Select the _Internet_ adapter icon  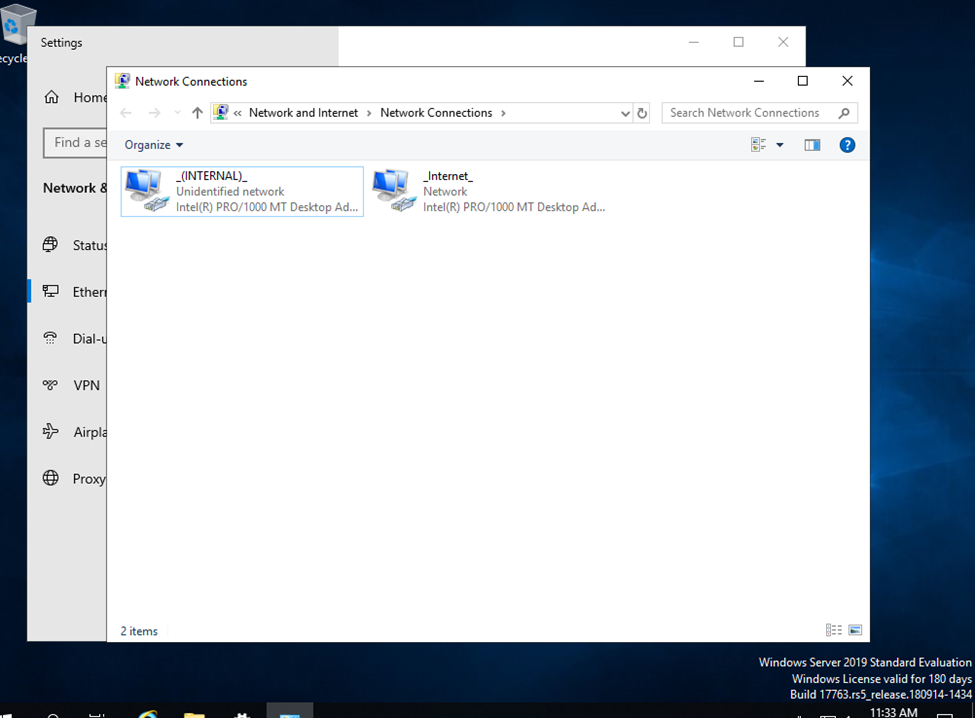(394, 191)
